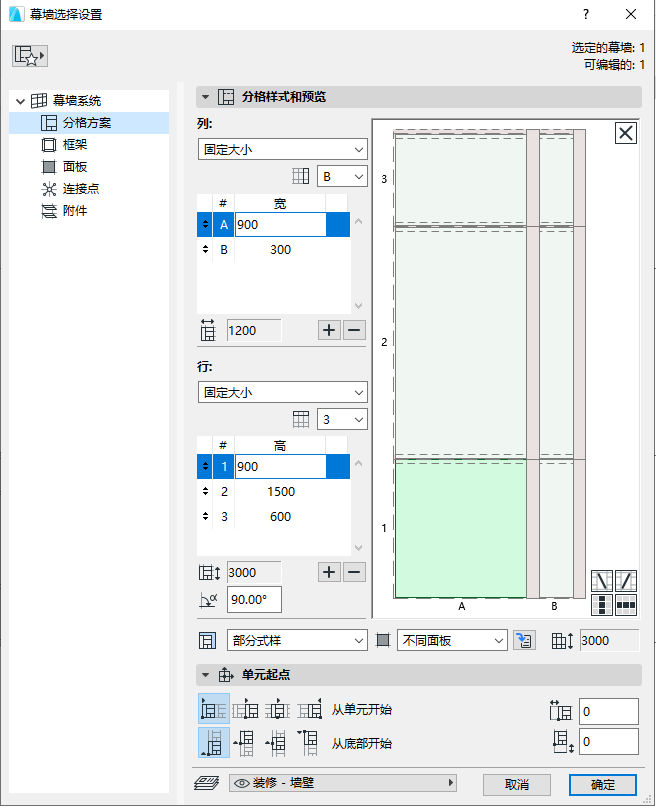Viewport: 656px width, 808px height.
Task: Select the forward slash diagonal pattern icon
Action: (x=626, y=580)
